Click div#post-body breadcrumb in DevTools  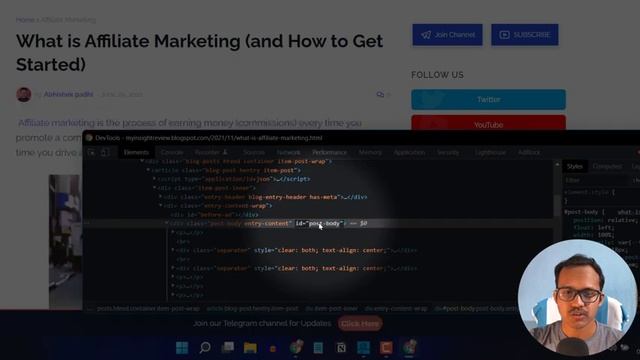pos(476,309)
